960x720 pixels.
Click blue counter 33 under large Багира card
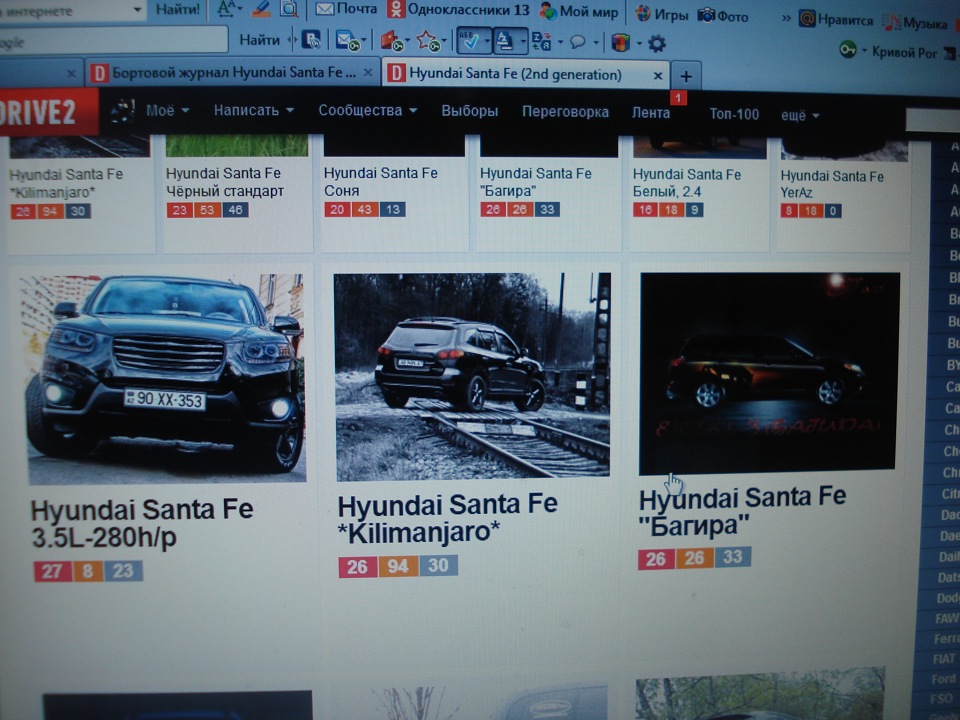click(x=733, y=557)
